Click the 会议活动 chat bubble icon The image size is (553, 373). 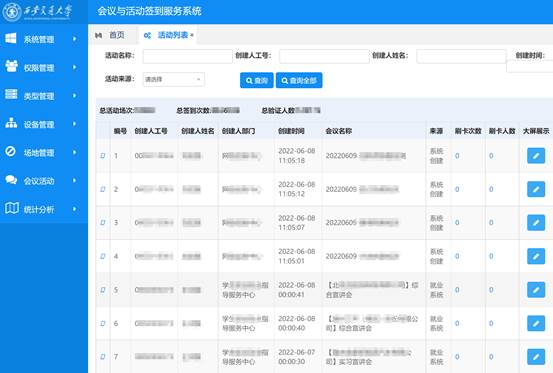pyautogui.click(x=11, y=180)
